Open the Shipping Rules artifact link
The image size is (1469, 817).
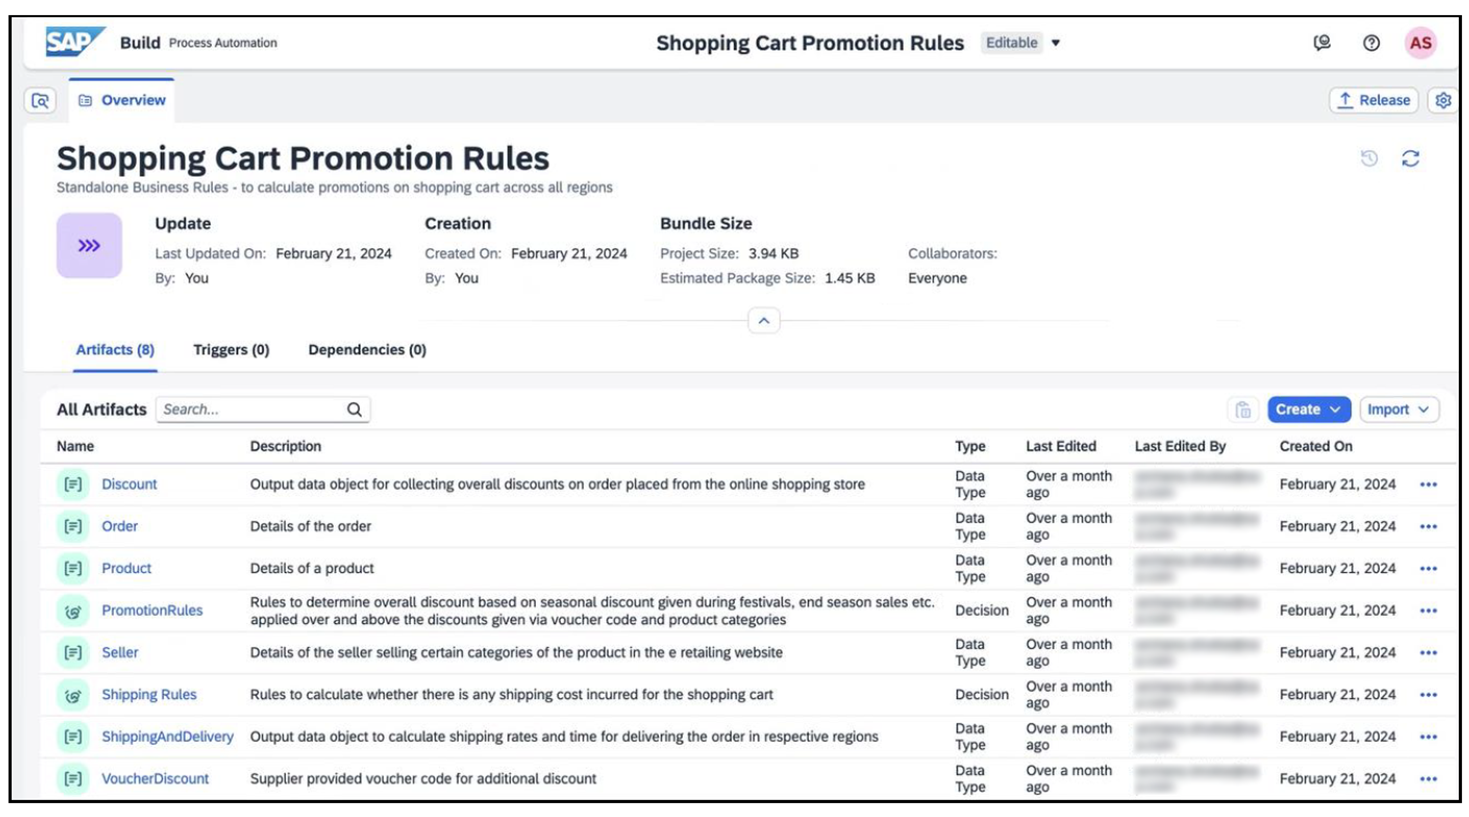tap(149, 694)
